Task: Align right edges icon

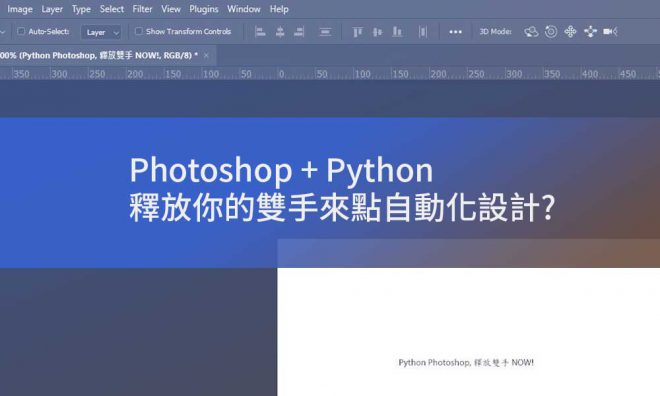Action: pyautogui.click(x=299, y=32)
